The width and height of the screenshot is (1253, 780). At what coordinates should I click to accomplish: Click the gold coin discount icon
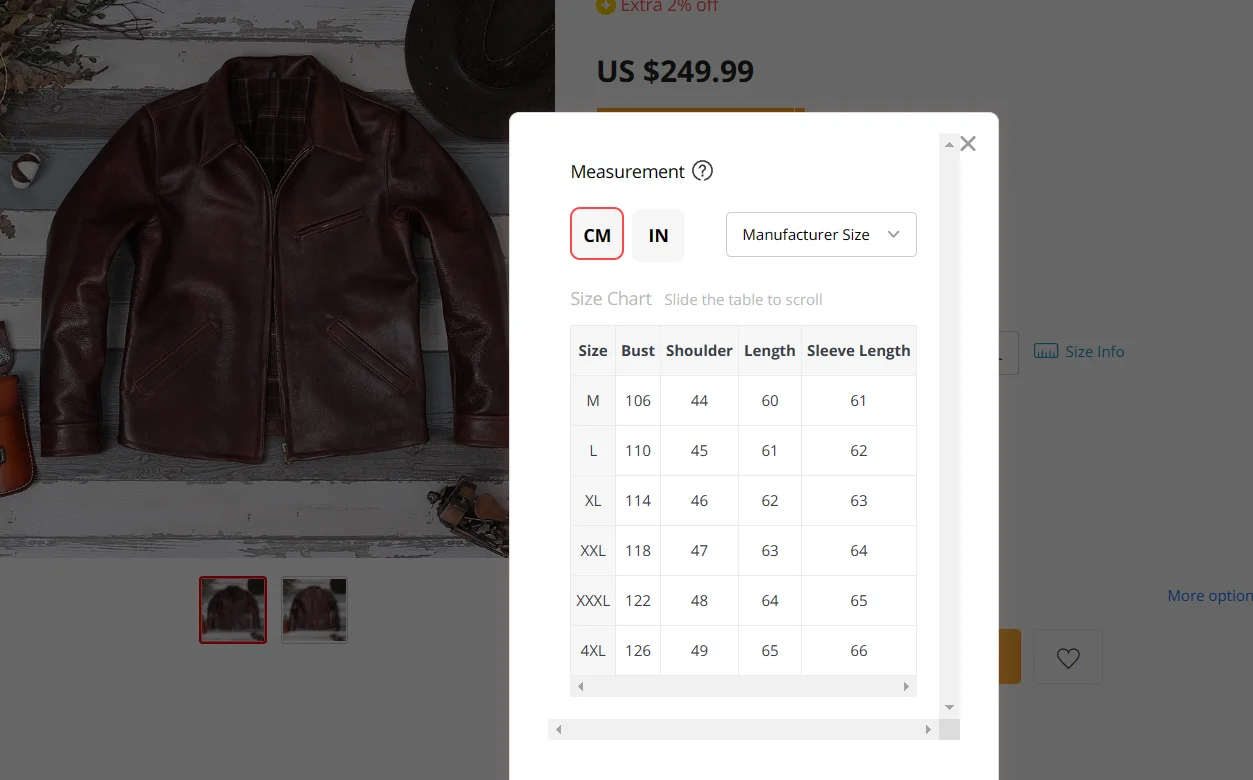click(x=605, y=6)
